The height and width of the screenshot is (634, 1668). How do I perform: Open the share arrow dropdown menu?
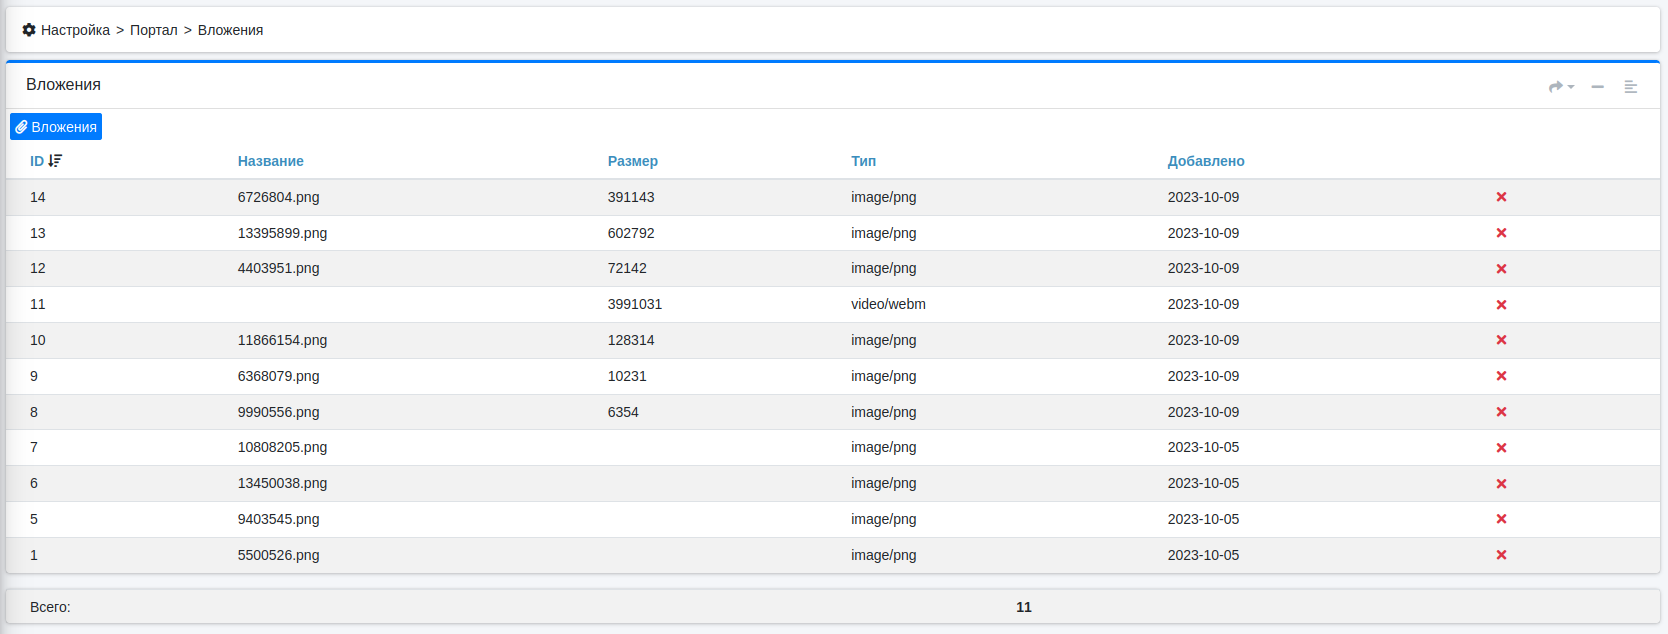coord(1560,87)
